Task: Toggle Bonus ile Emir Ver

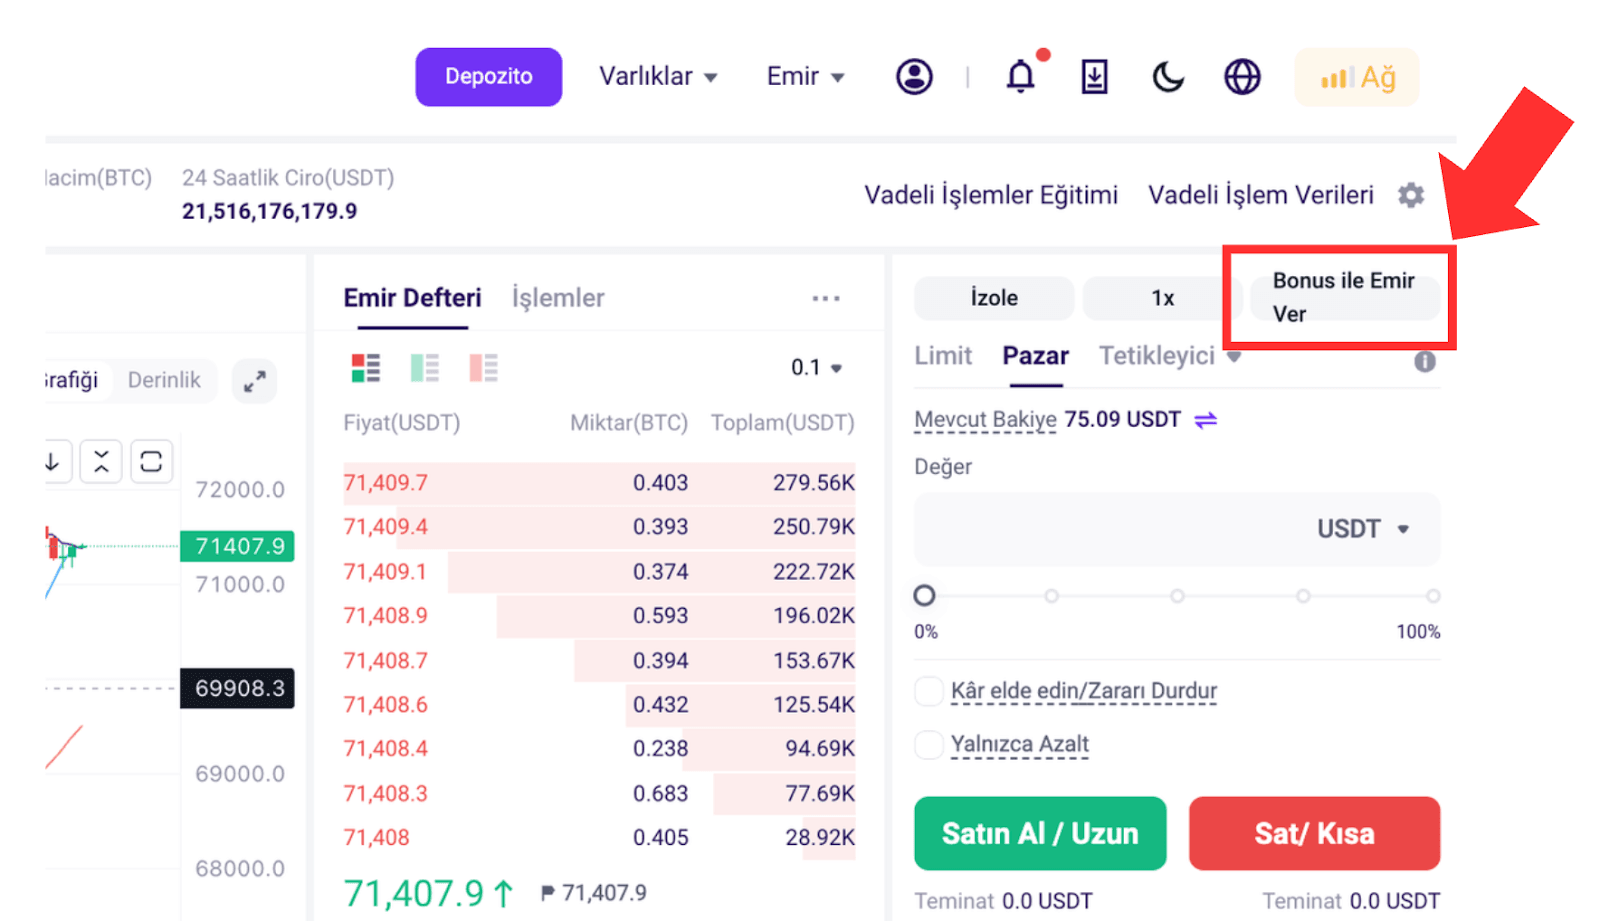Action: 1344,297
